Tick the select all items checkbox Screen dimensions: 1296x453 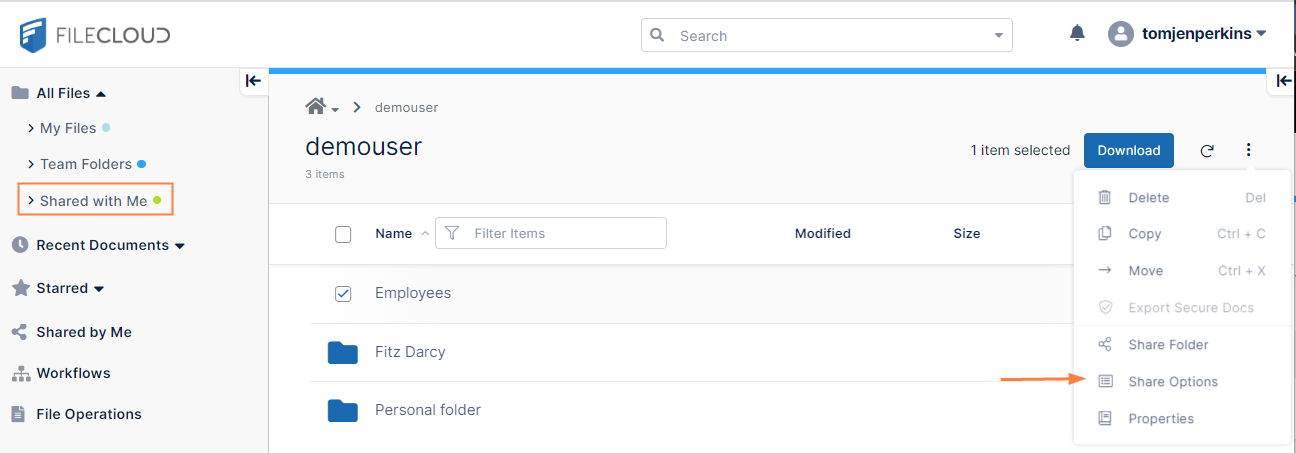click(x=343, y=234)
